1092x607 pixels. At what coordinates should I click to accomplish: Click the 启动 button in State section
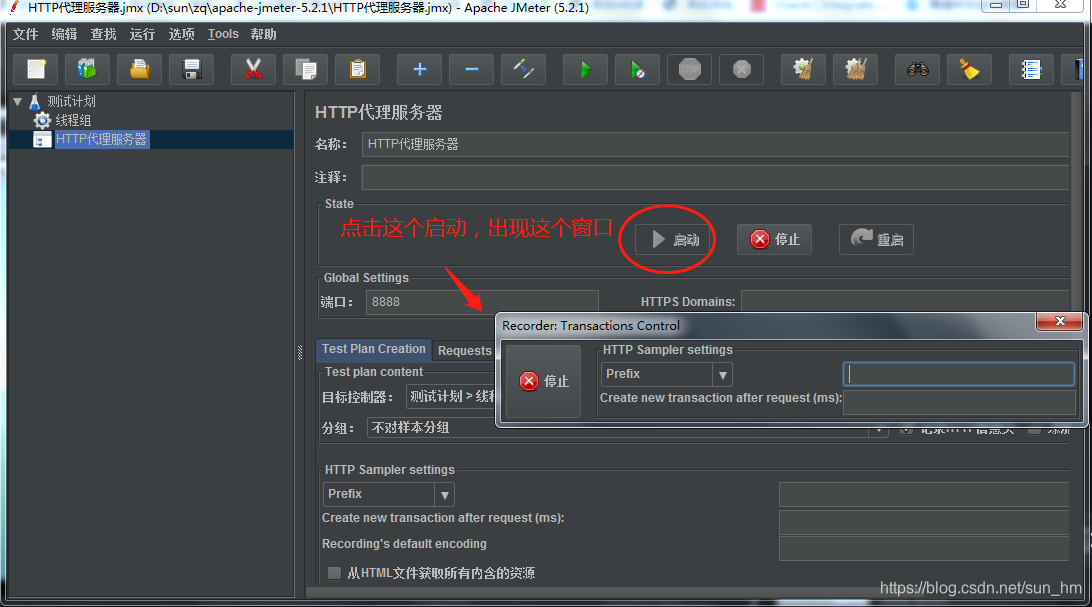pyautogui.click(x=673, y=239)
